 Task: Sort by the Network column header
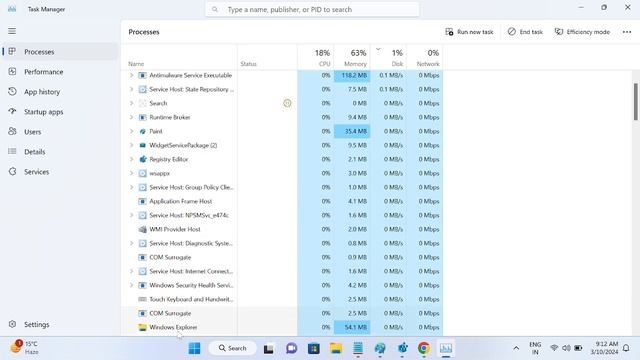click(424, 58)
